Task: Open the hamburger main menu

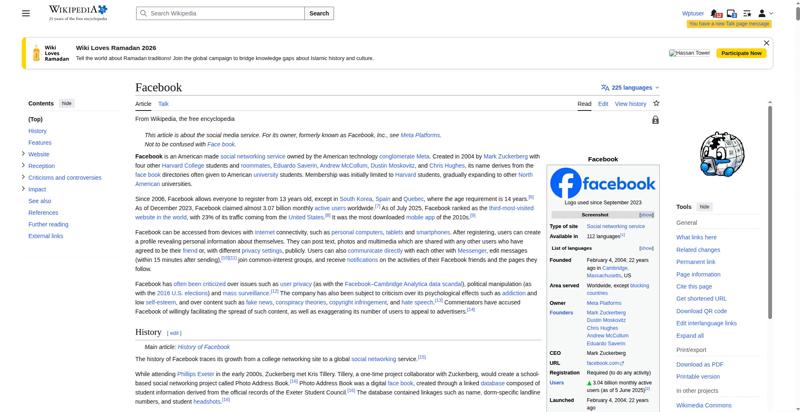Action: [27, 13]
